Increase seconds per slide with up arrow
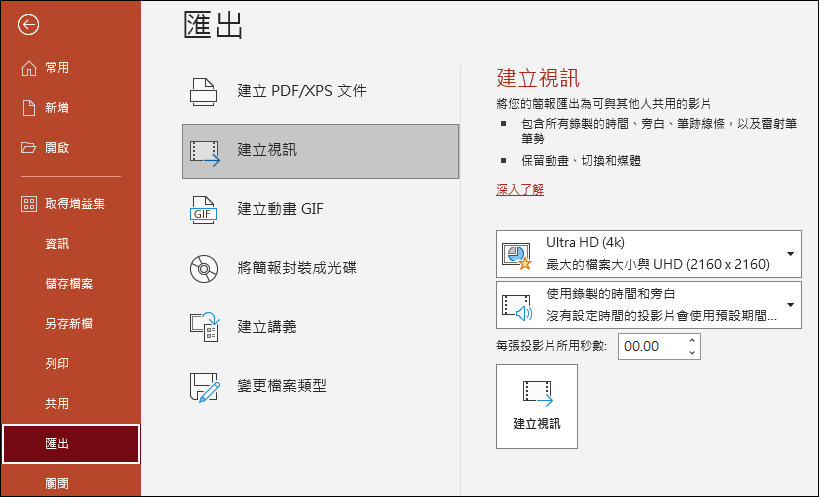Image resolution: width=819 pixels, height=497 pixels. click(692, 341)
